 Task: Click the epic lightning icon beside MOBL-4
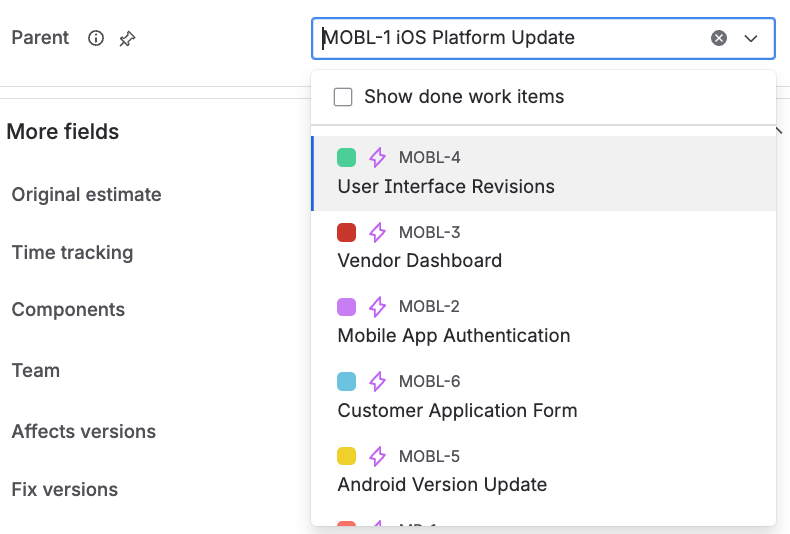(377, 157)
